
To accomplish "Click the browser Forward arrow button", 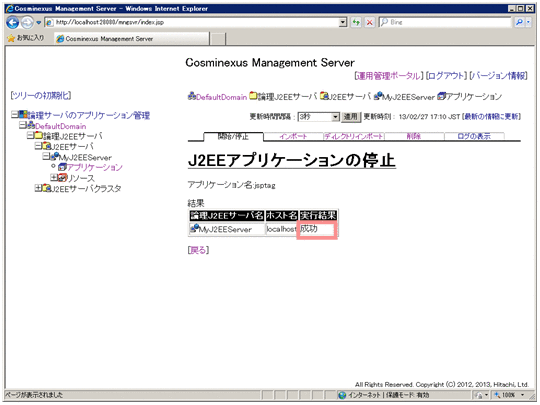I will 27,23.
